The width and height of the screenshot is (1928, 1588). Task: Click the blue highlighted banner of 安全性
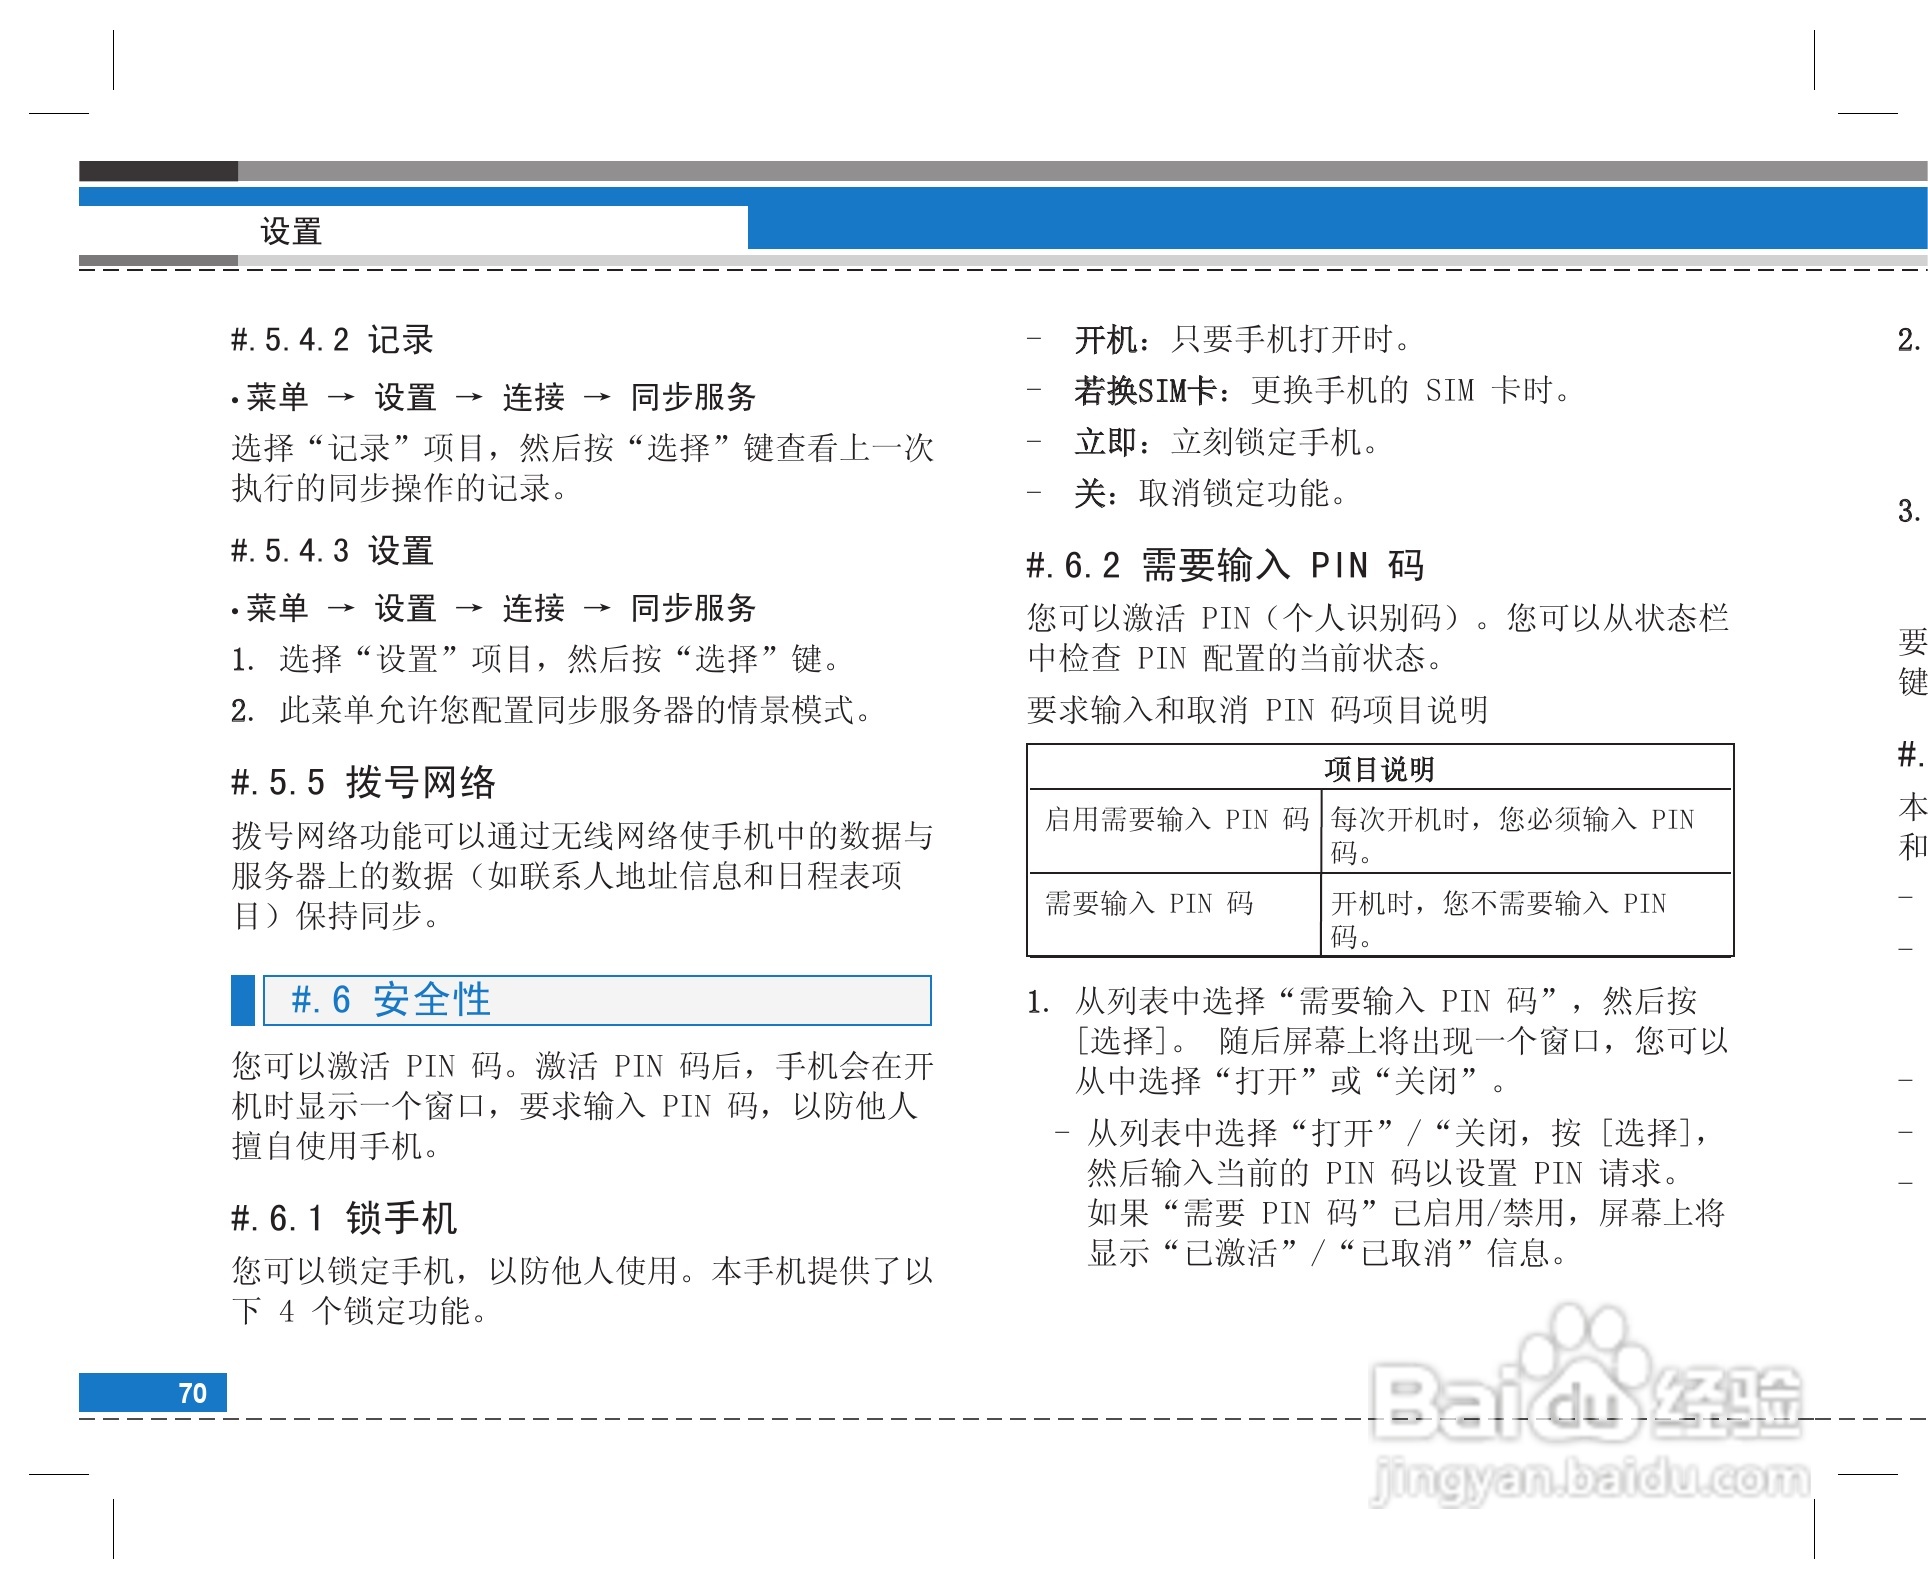pyautogui.click(x=596, y=1000)
